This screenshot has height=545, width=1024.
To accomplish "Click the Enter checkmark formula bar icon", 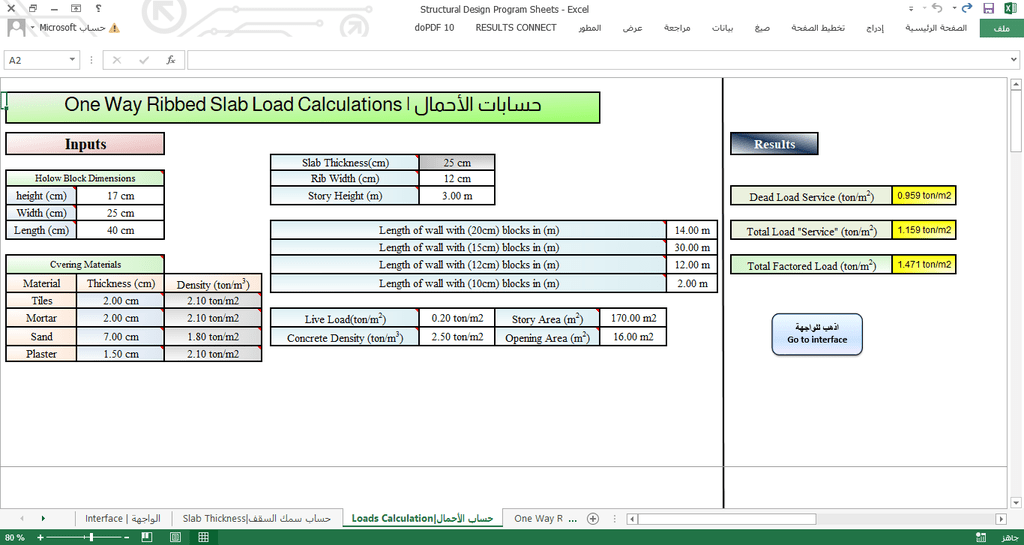I will tap(144, 60).
